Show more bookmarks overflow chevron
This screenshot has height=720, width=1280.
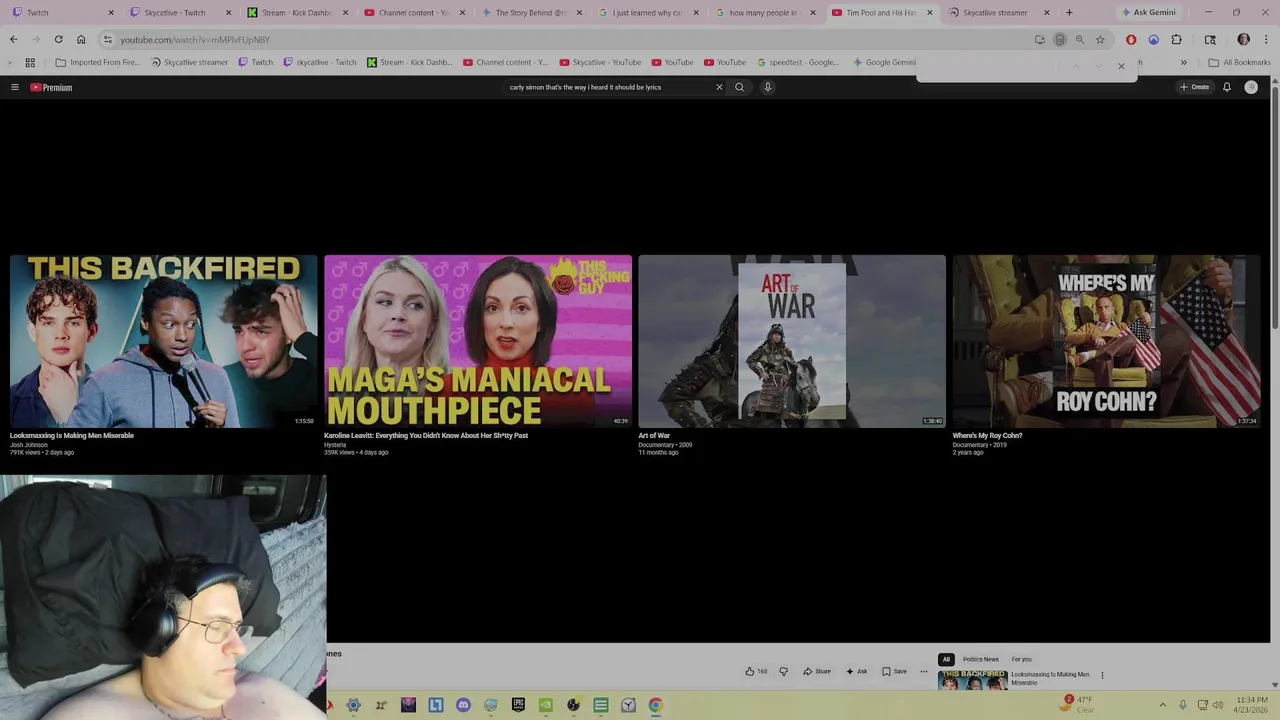1184,62
